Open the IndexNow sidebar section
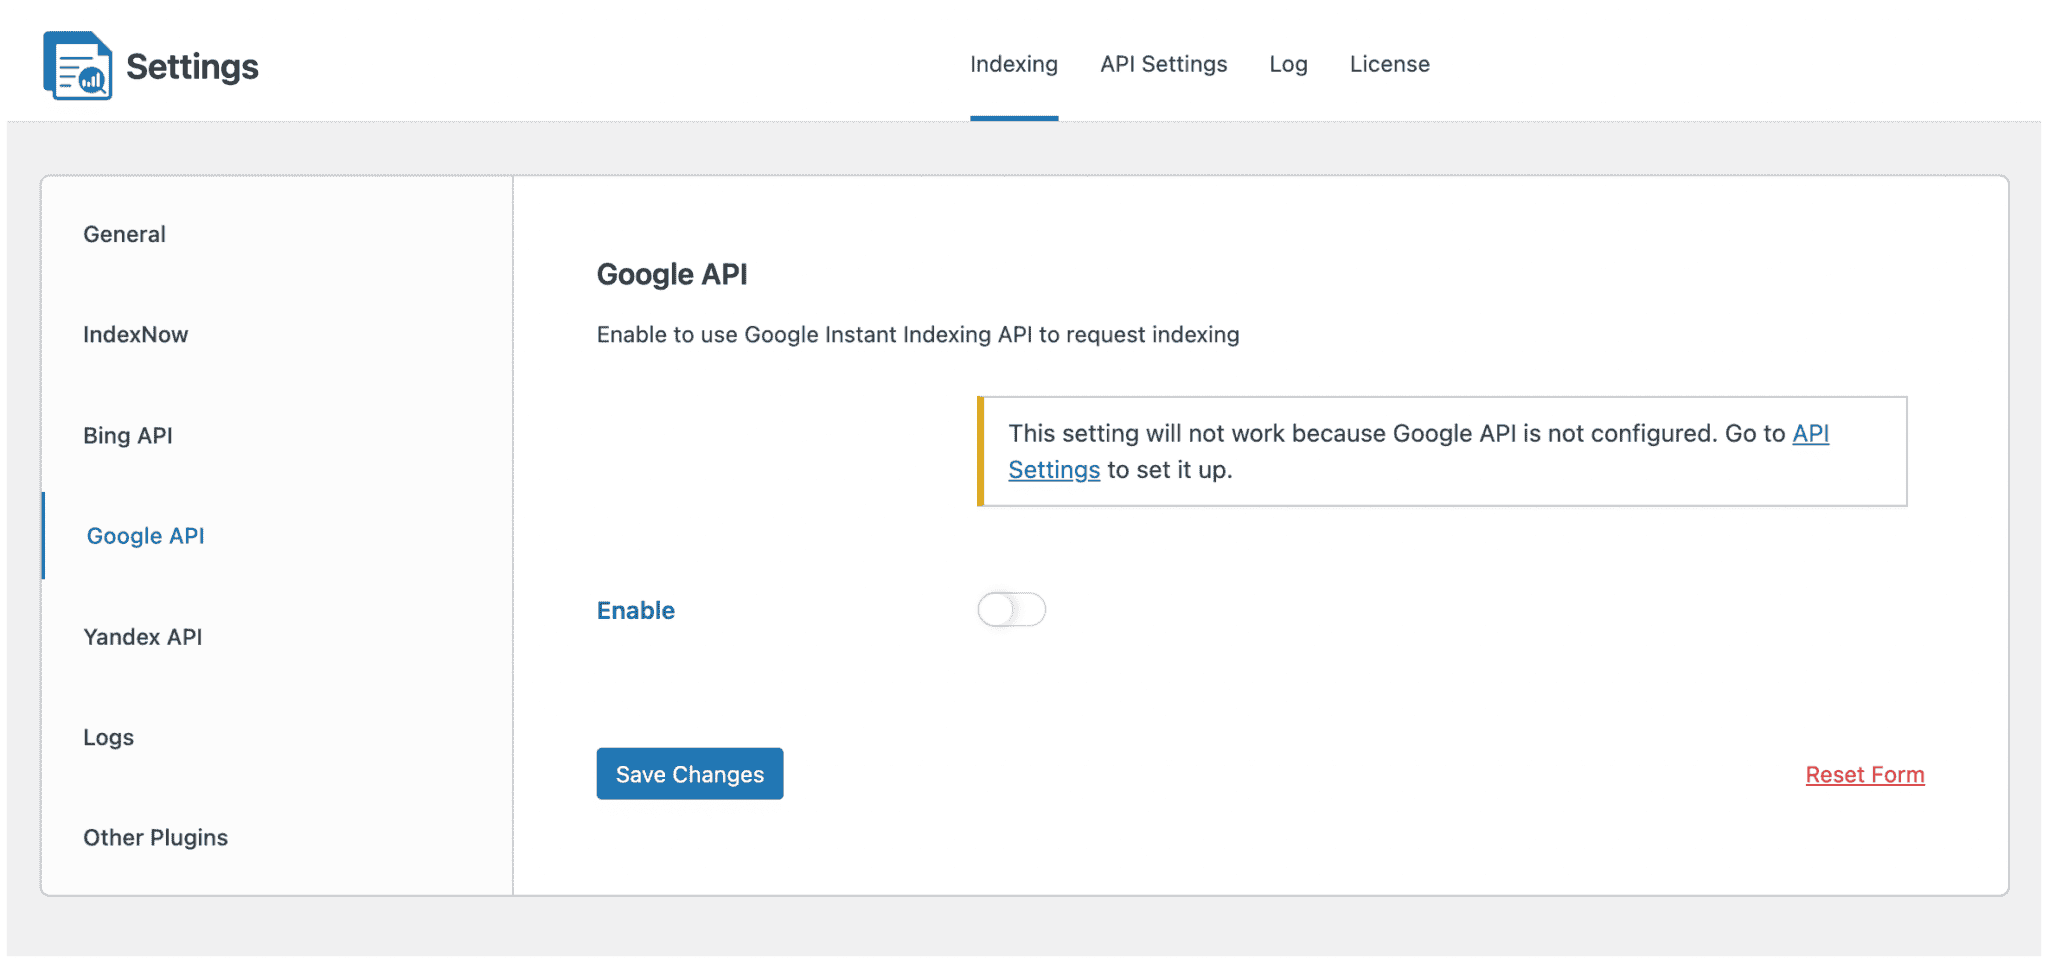Screen dimensions: 2048x963 click(135, 335)
